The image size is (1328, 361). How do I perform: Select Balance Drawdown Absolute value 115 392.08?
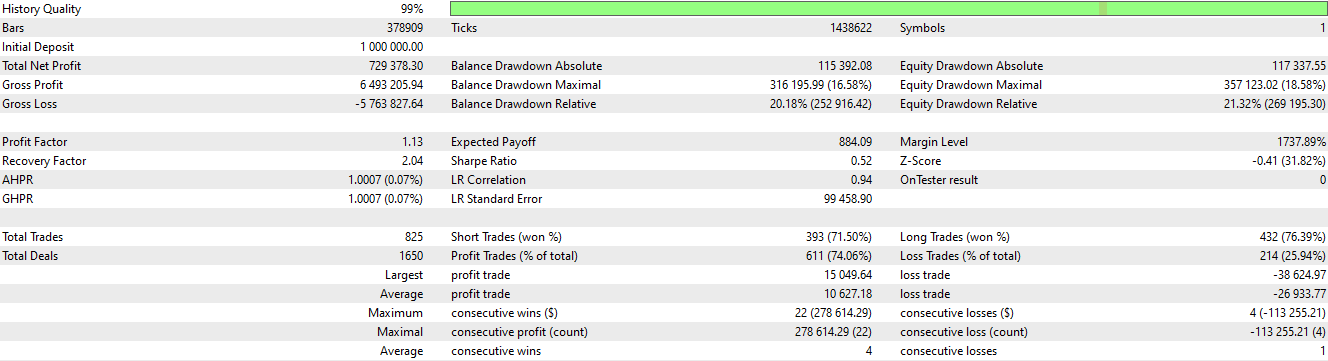pyautogui.click(x=844, y=66)
